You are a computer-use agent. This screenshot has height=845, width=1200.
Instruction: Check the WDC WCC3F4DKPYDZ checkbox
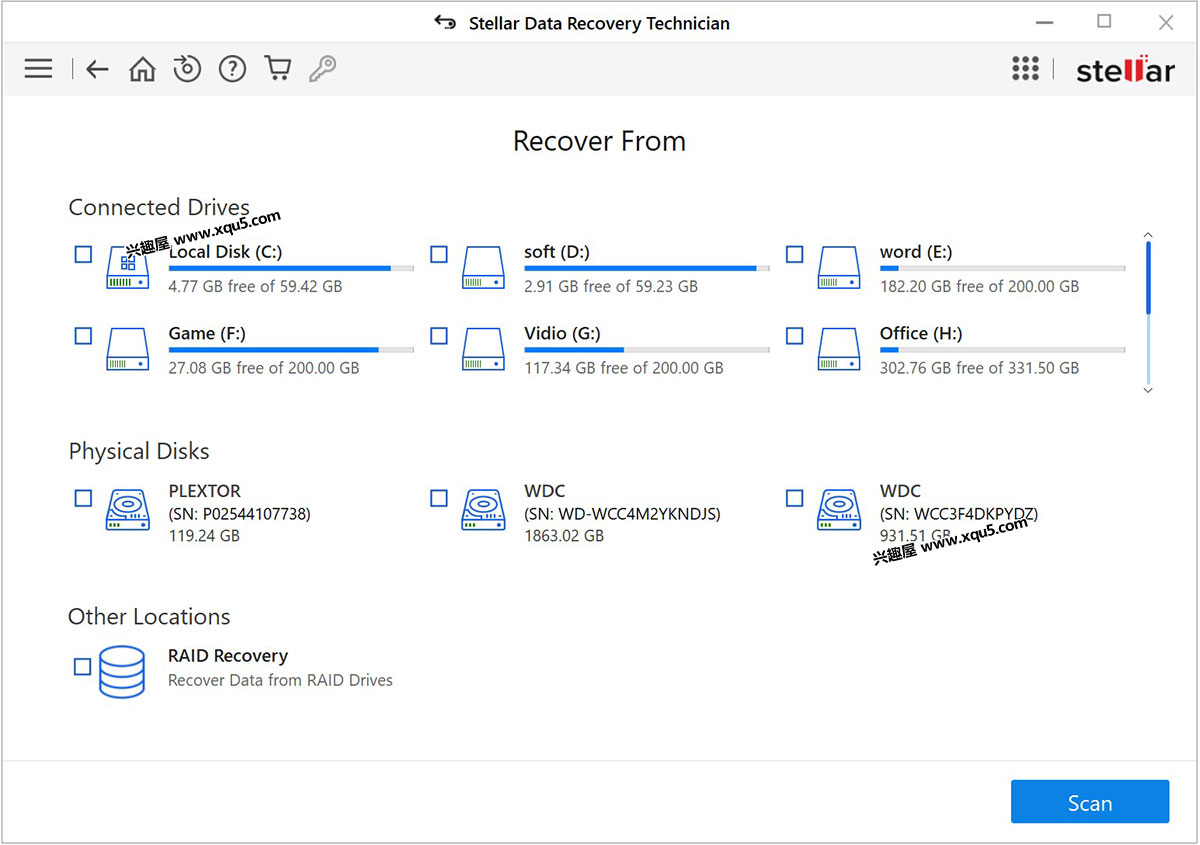coord(794,498)
